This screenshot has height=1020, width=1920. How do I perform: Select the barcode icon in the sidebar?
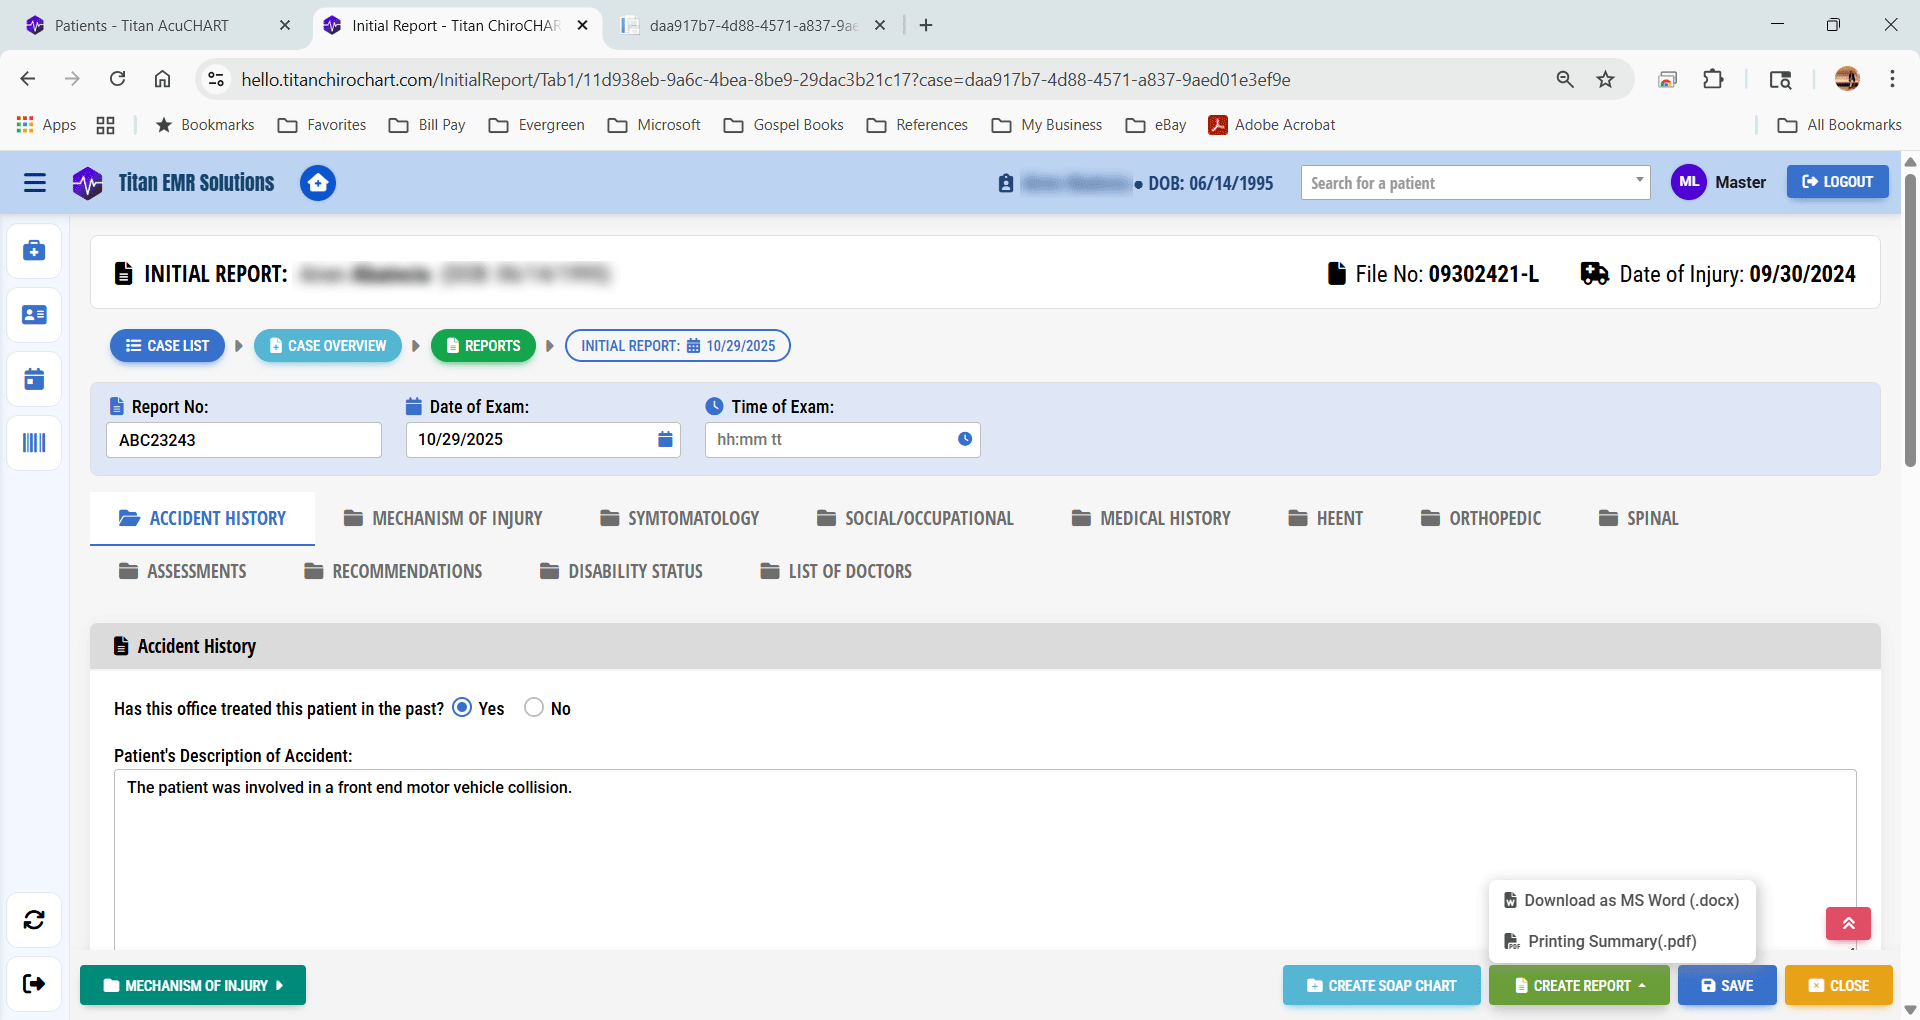click(34, 443)
